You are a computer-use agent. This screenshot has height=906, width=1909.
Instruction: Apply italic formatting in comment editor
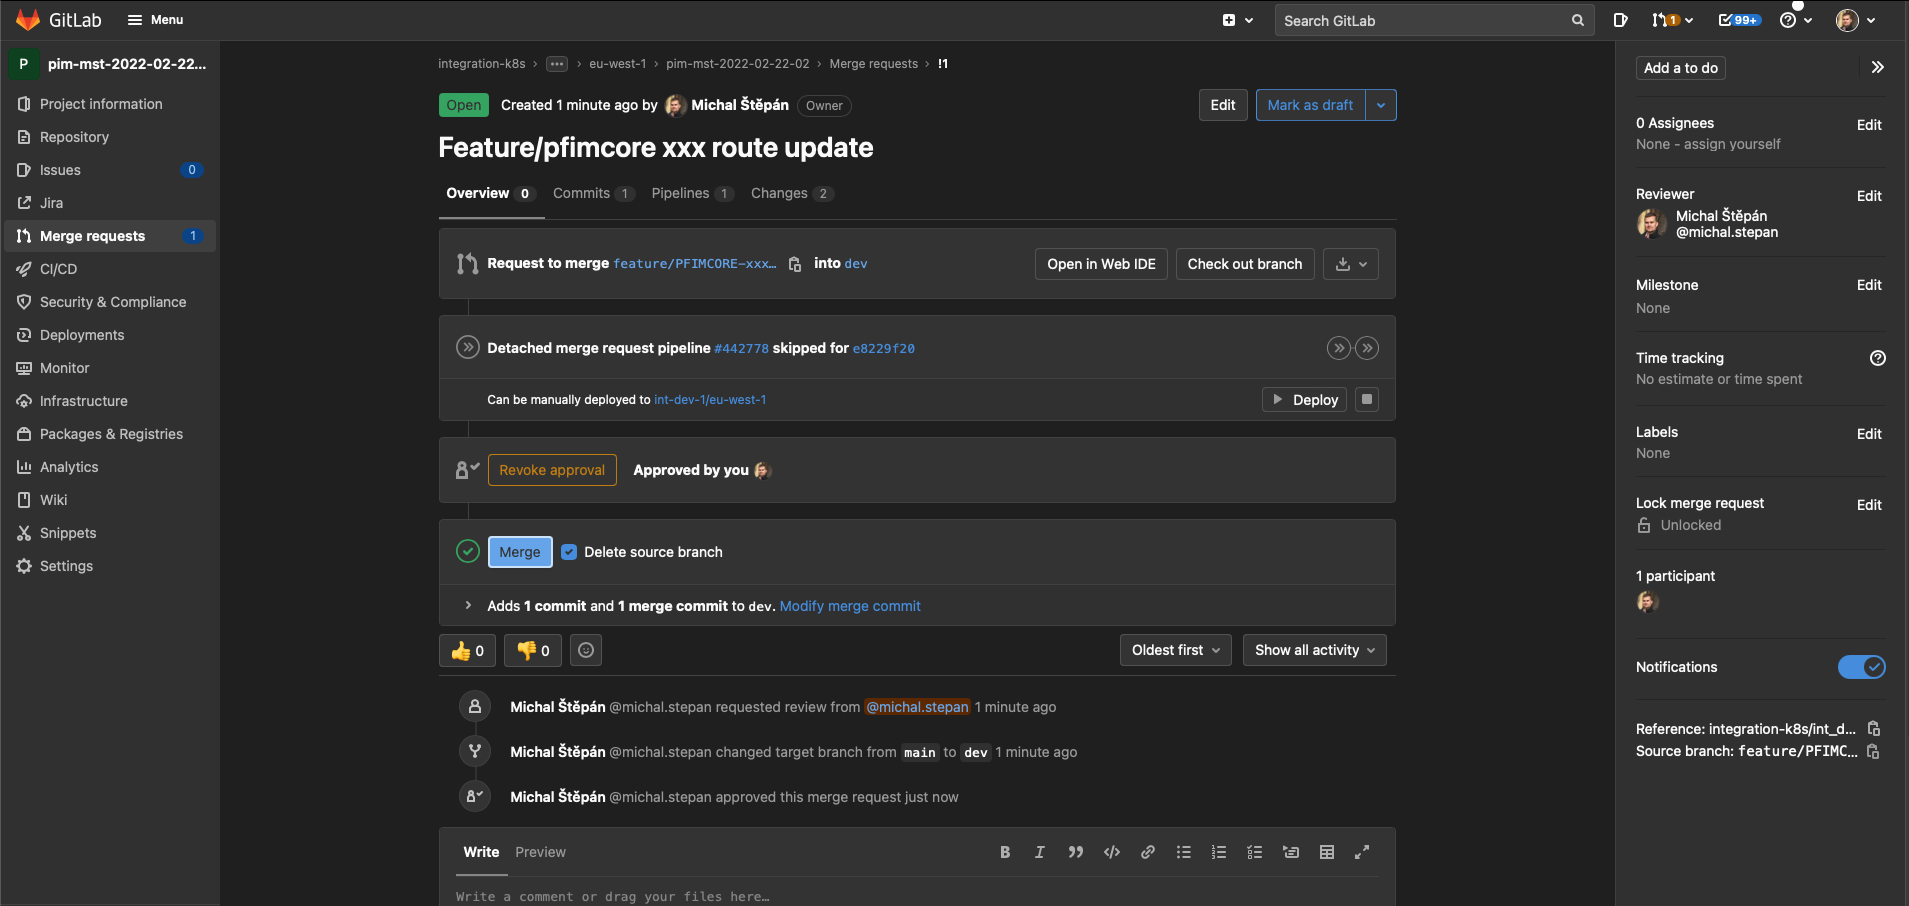(x=1040, y=852)
